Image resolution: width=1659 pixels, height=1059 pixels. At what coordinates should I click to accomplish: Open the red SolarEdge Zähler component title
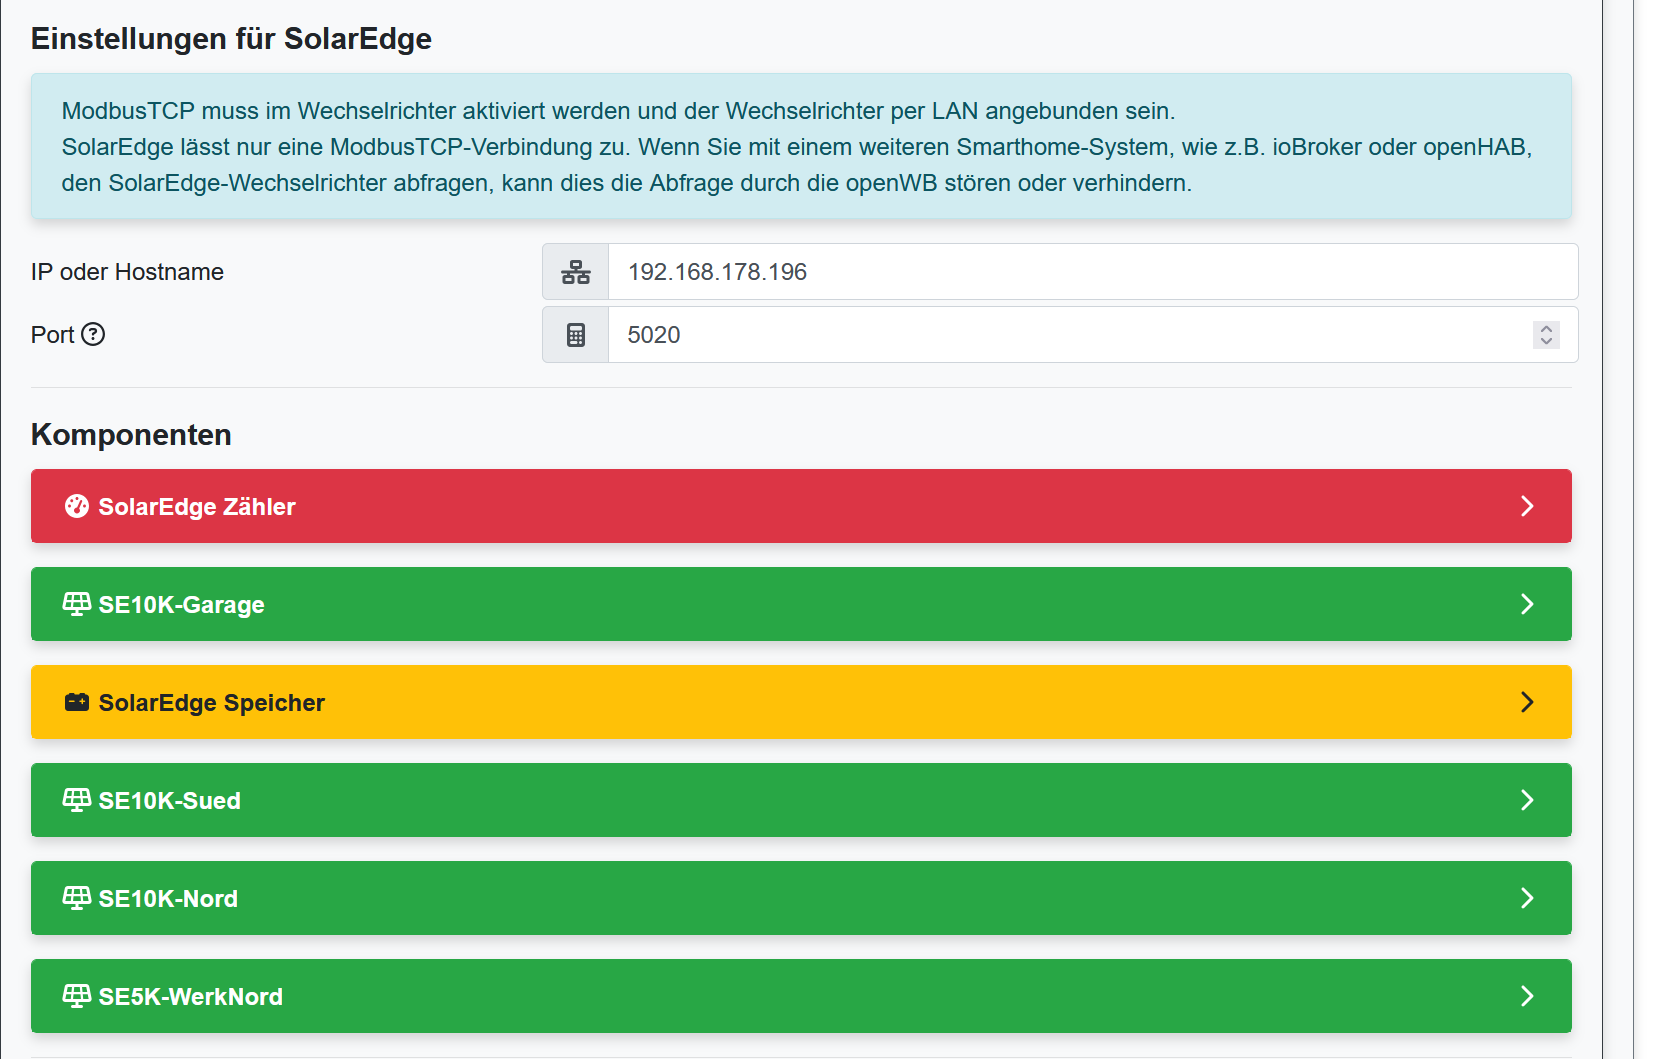[197, 507]
